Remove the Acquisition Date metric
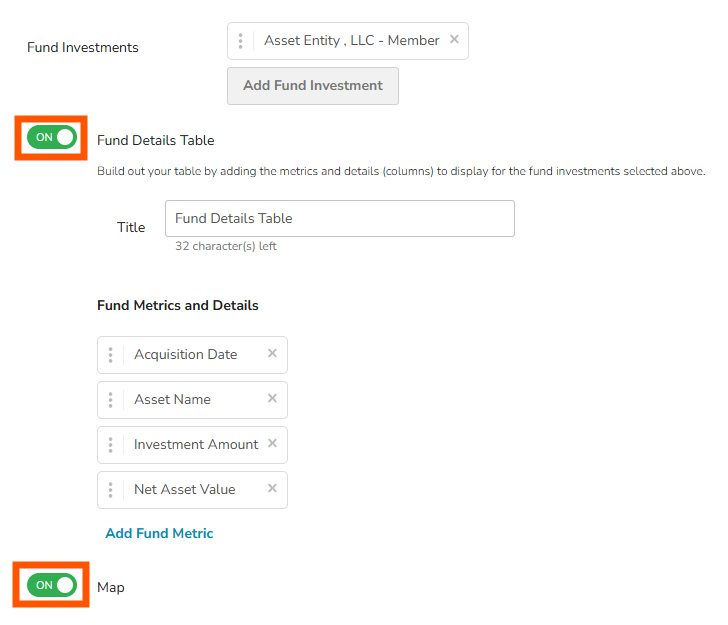 pyautogui.click(x=272, y=354)
